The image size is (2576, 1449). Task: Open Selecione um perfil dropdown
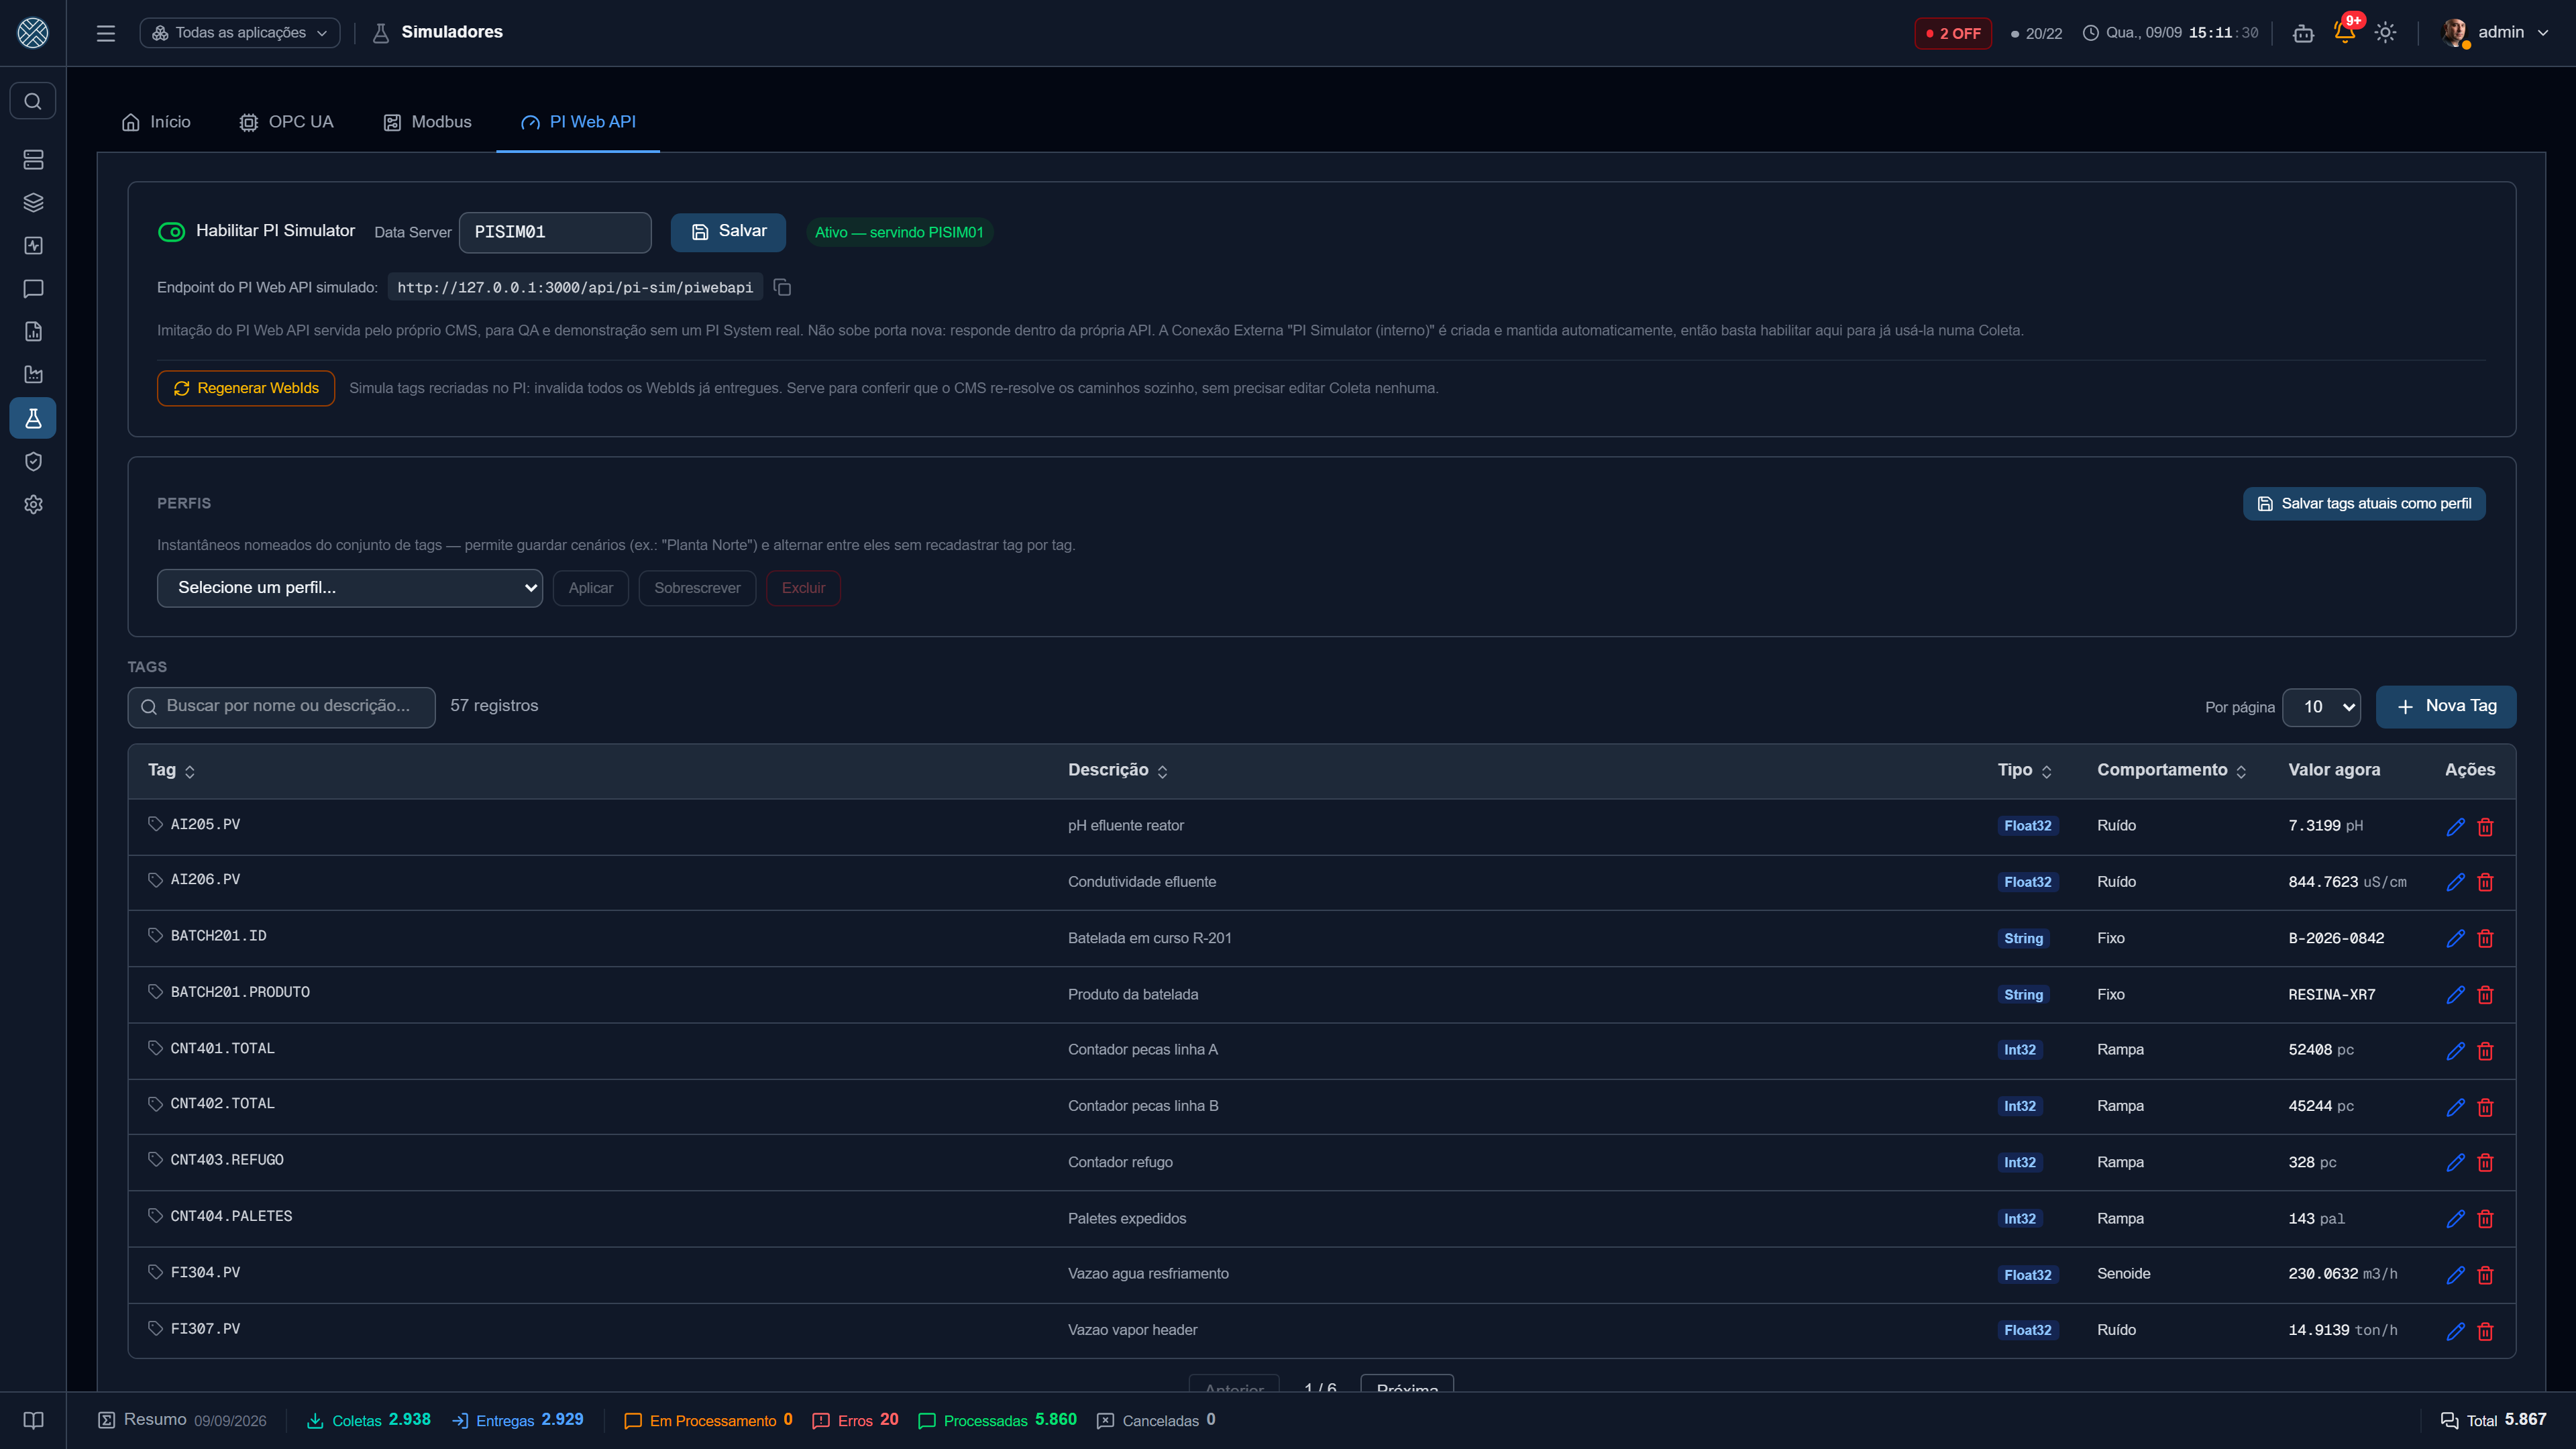point(350,588)
